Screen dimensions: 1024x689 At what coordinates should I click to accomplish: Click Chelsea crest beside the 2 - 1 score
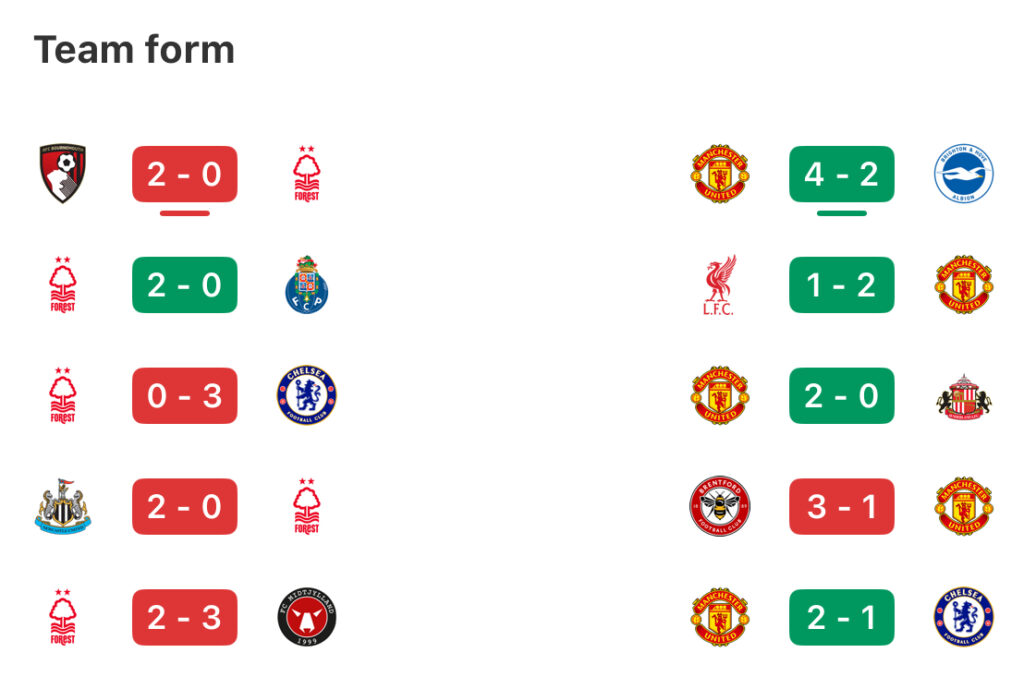point(963,617)
